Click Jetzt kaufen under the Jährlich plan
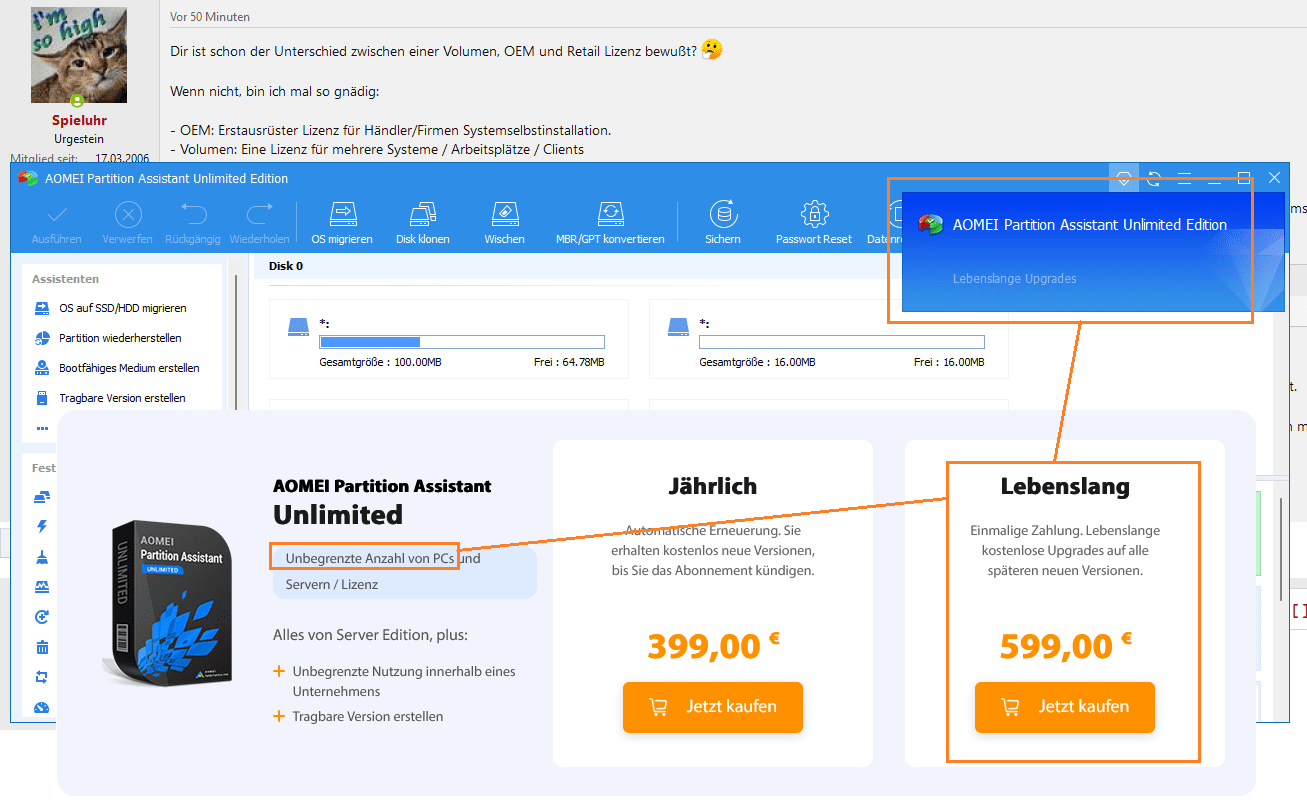Image resolution: width=1307 pixels, height=802 pixels. coord(713,707)
